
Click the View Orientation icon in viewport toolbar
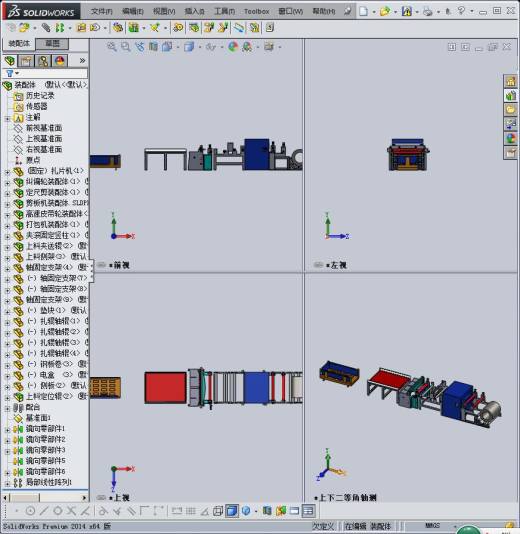click(x=167, y=47)
